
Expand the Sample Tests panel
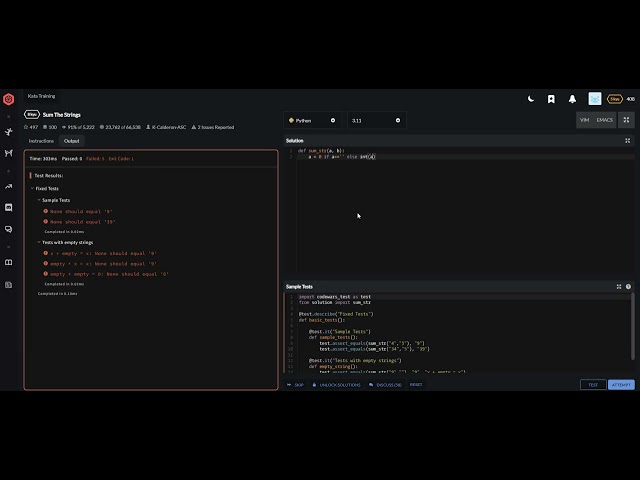coord(619,287)
